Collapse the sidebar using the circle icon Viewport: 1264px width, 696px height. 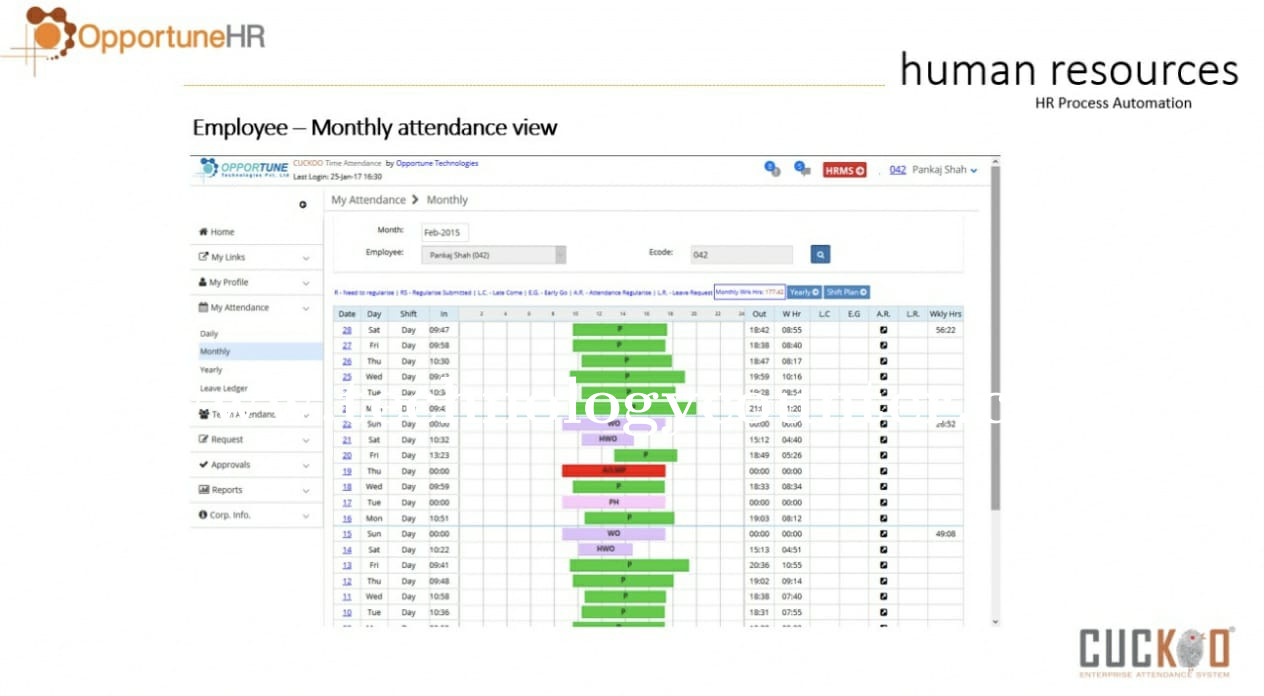click(x=303, y=205)
